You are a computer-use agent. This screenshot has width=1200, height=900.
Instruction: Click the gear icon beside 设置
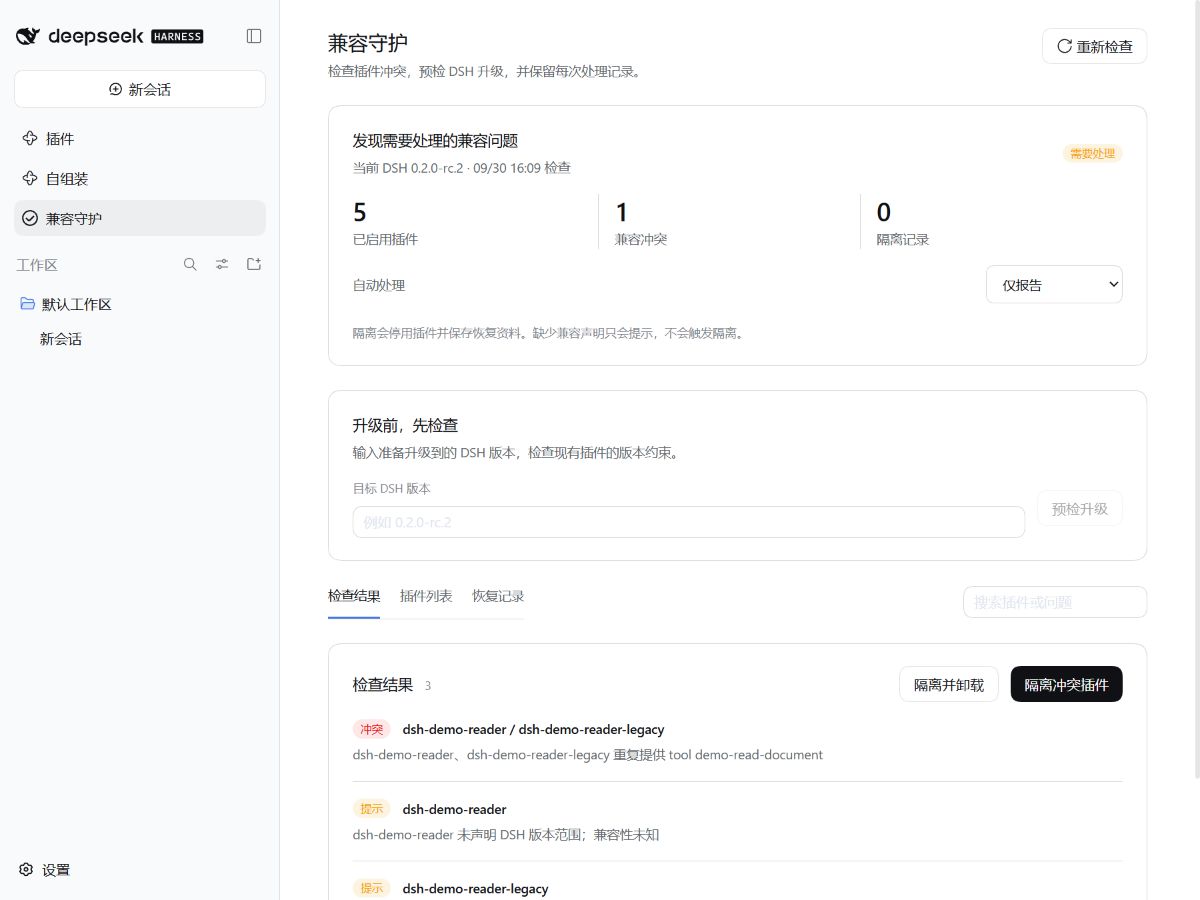[27, 870]
